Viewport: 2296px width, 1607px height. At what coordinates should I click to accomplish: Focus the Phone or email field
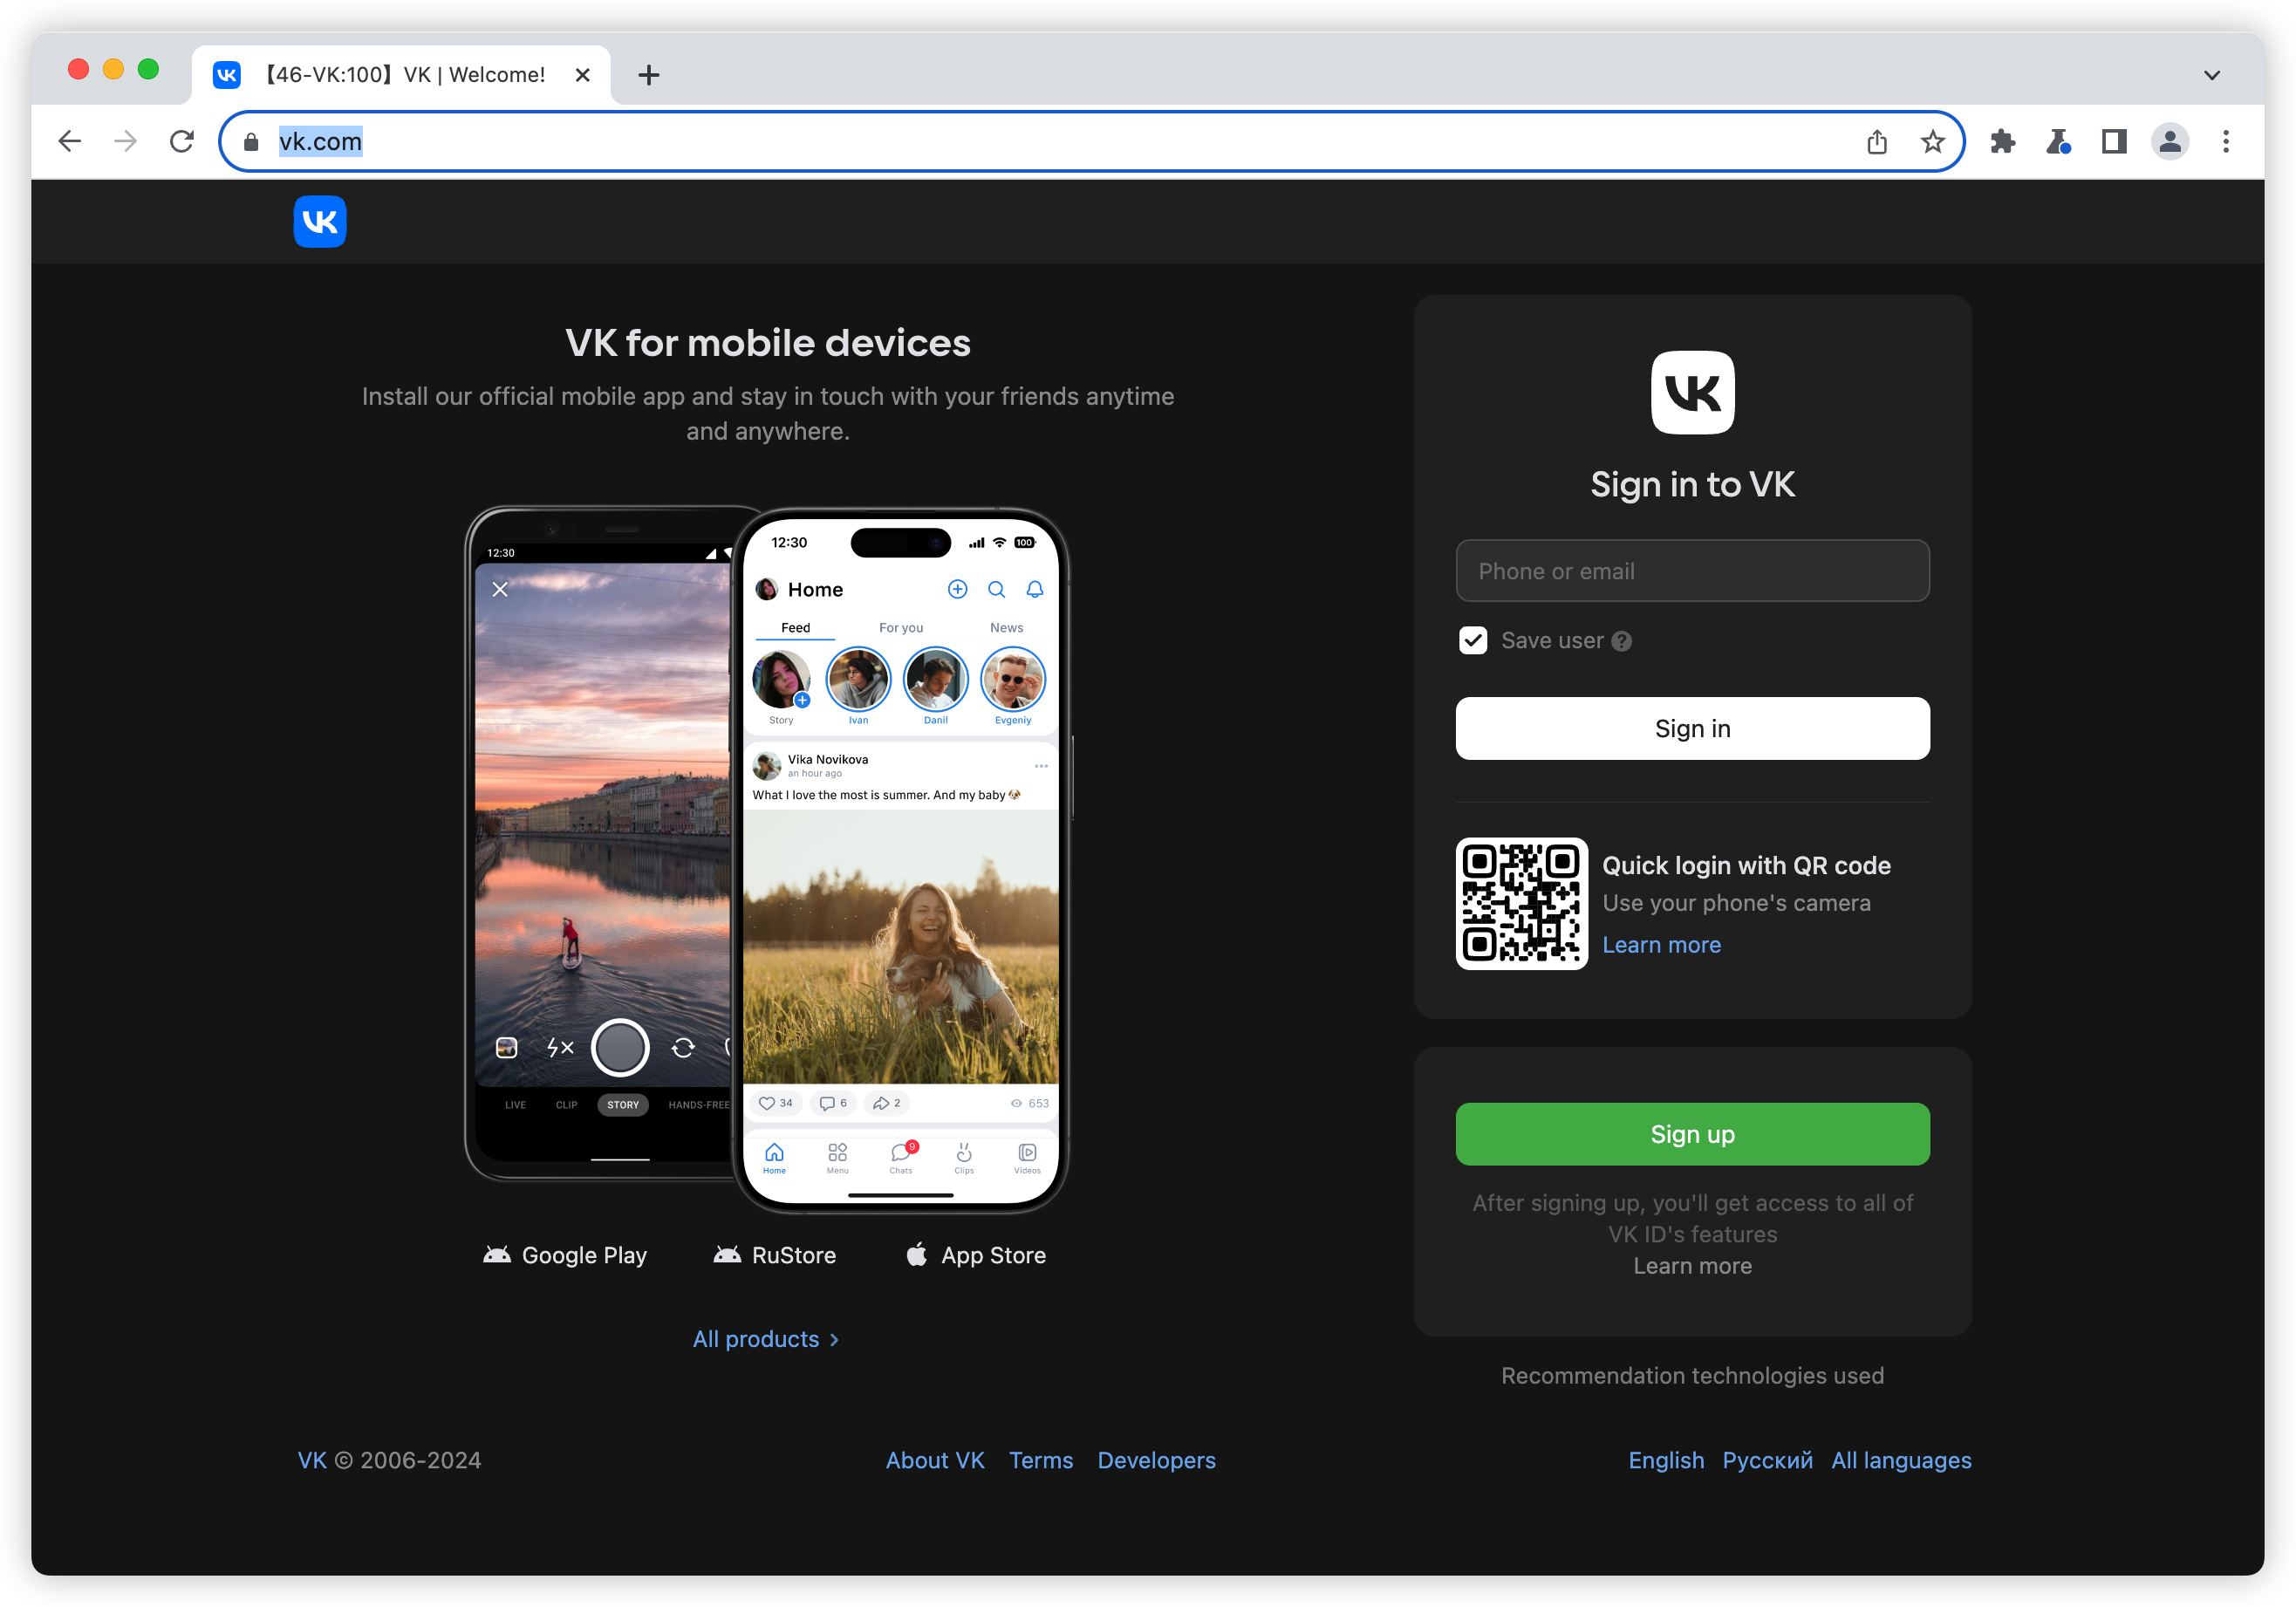pos(1692,571)
